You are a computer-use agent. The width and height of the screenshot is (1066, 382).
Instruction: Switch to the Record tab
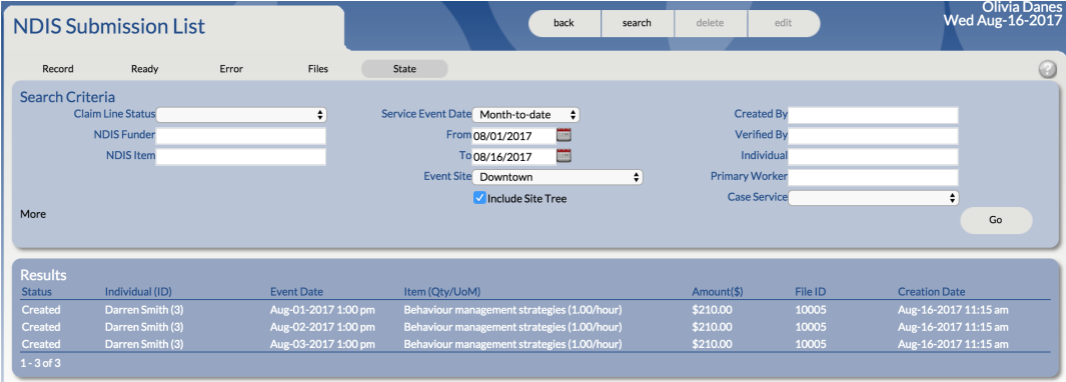point(58,69)
